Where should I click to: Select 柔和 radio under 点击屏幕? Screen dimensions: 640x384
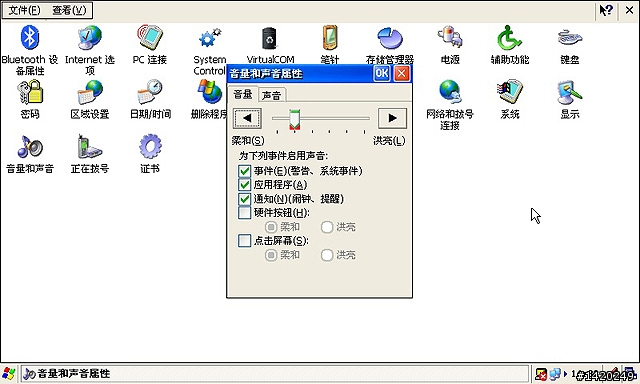click(x=271, y=255)
